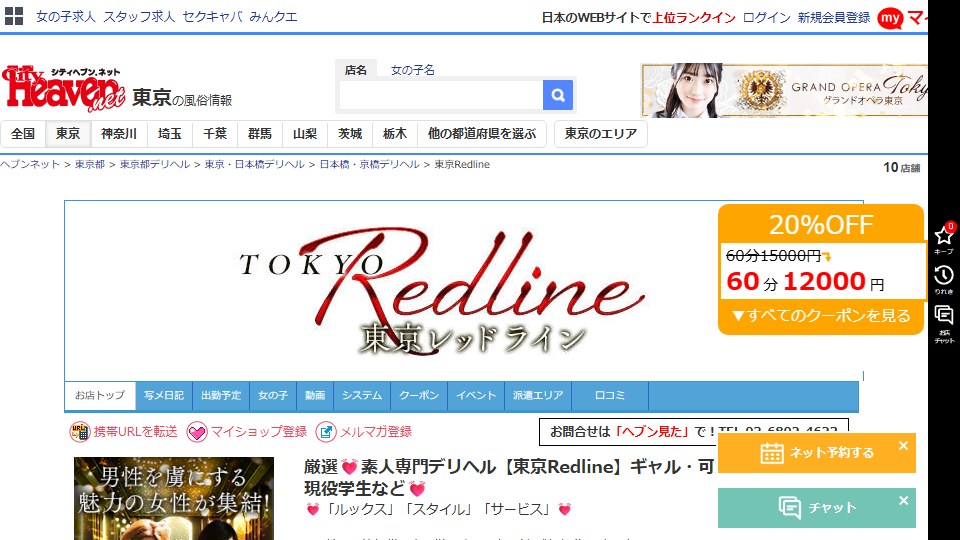Viewport: 960px width, 540px height.
Task: Select 茨城 region tab
Action: pyautogui.click(x=350, y=134)
